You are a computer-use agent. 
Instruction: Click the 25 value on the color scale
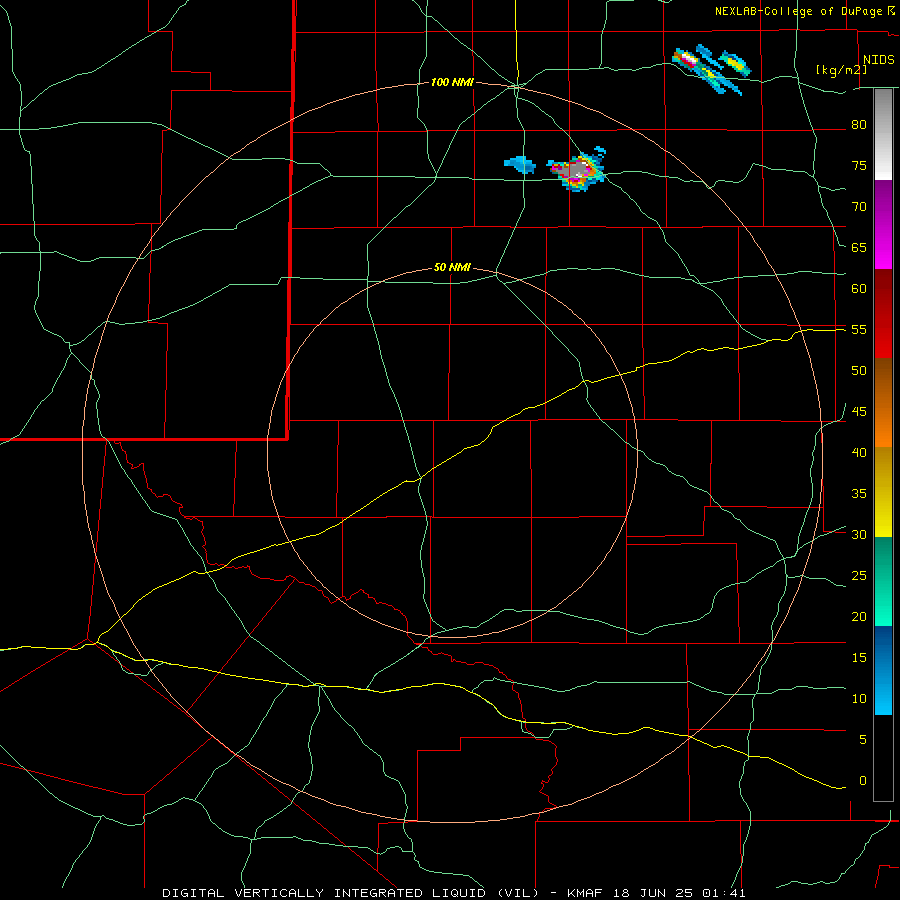[x=859, y=576]
